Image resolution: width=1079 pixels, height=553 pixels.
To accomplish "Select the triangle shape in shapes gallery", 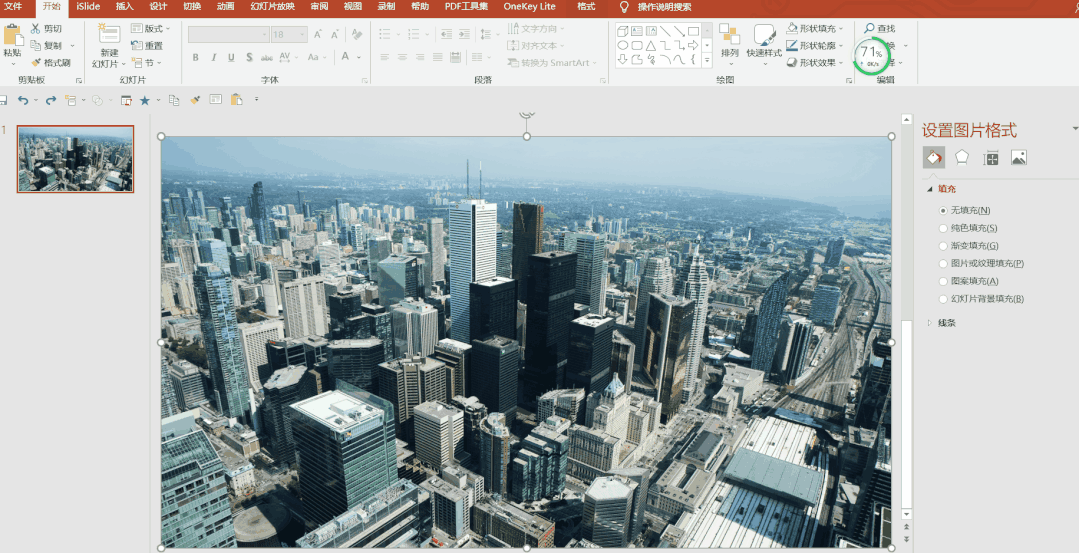I will click(x=650, y=45).
